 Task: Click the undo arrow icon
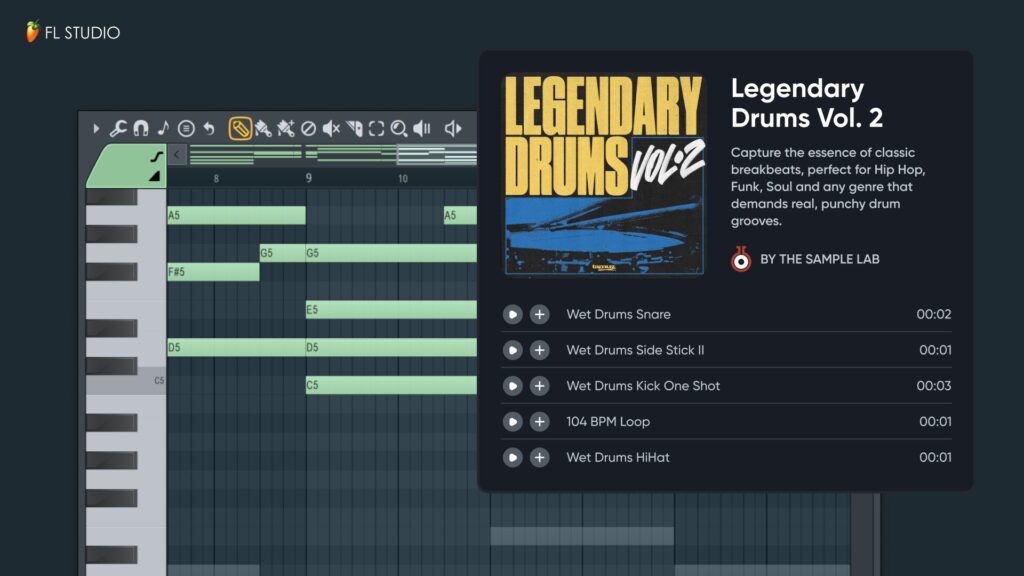coord(209,129)
